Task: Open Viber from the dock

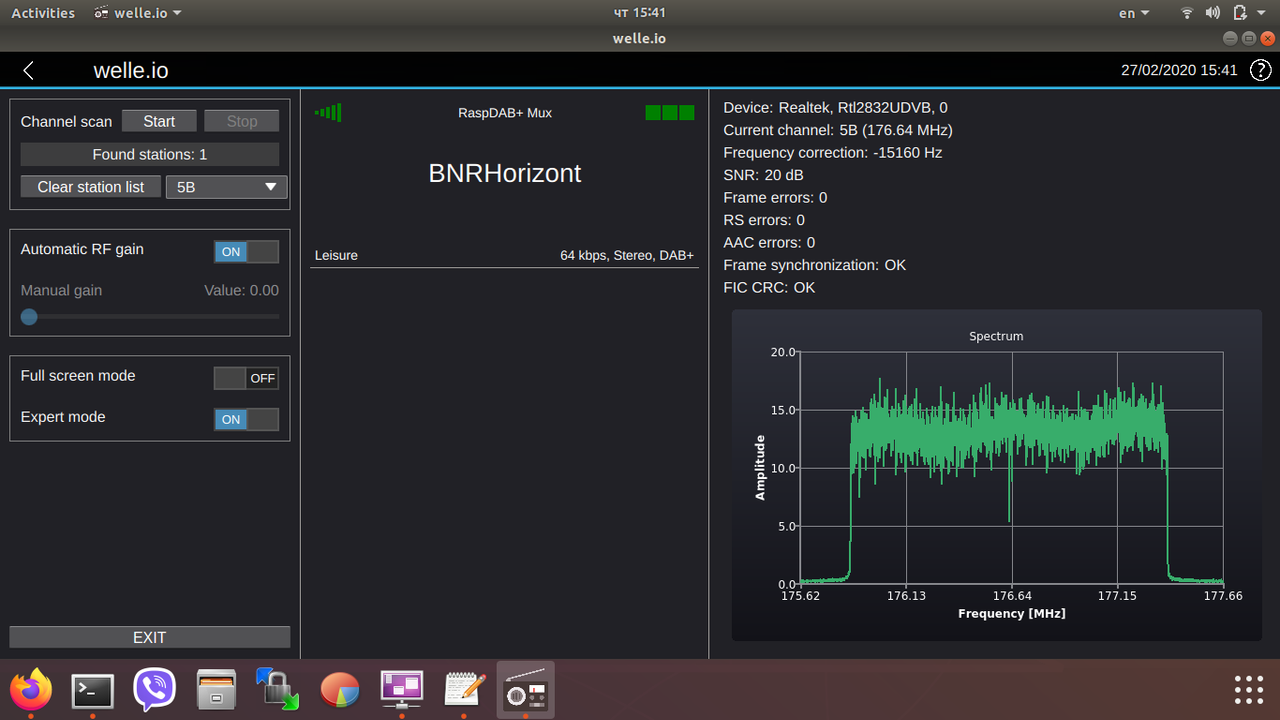Action: click(155, 690)
